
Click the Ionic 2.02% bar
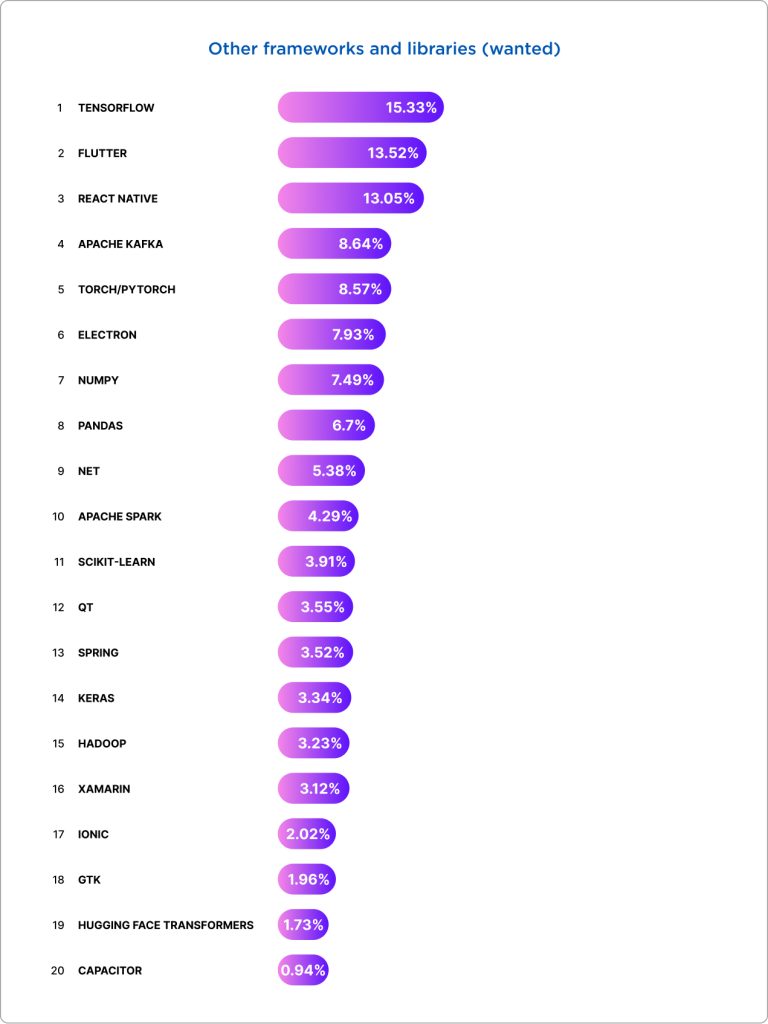click(x=307, y=834)
